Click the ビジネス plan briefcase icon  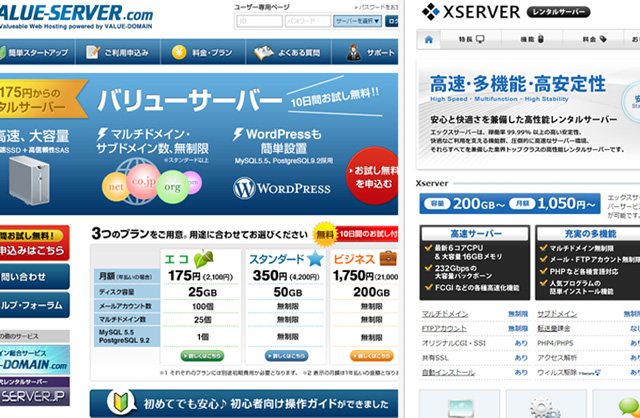coord(388,258)
